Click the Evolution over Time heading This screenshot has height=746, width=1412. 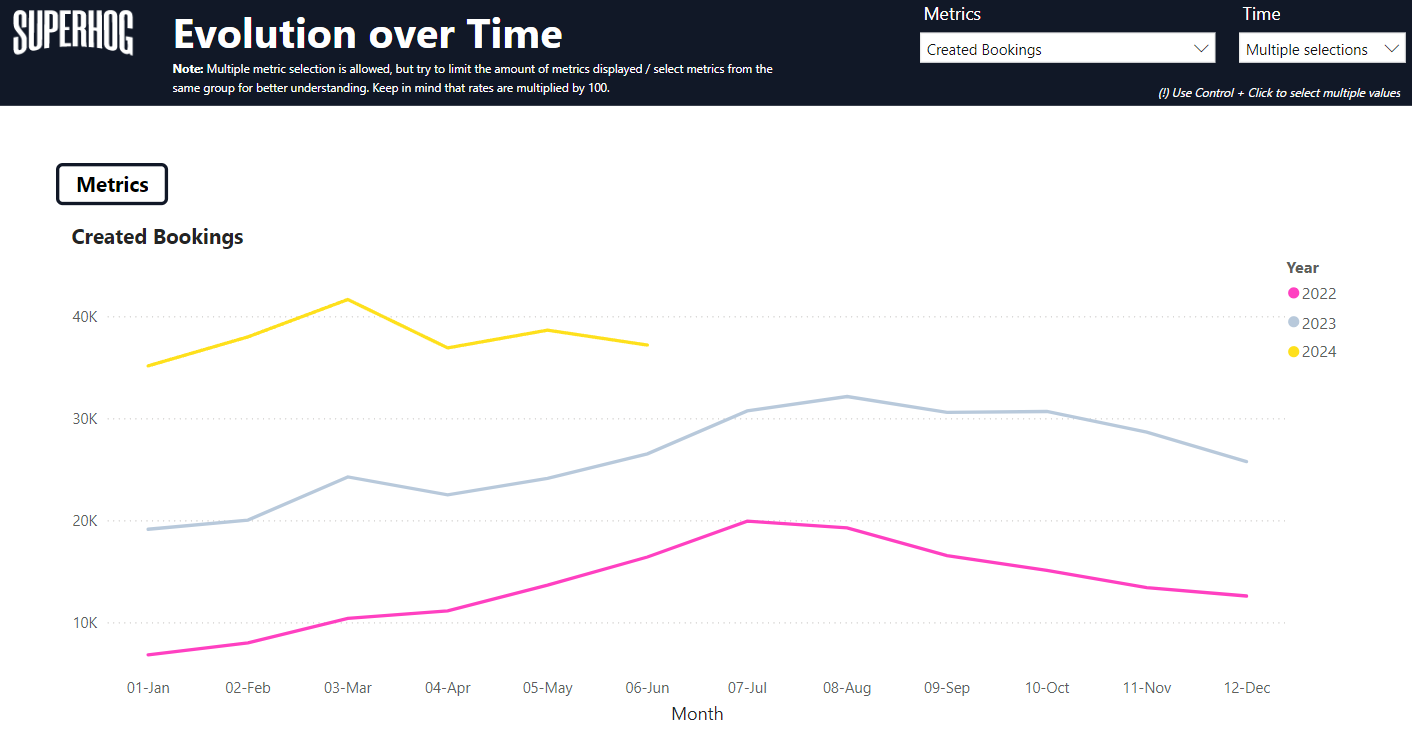[367, 34]
